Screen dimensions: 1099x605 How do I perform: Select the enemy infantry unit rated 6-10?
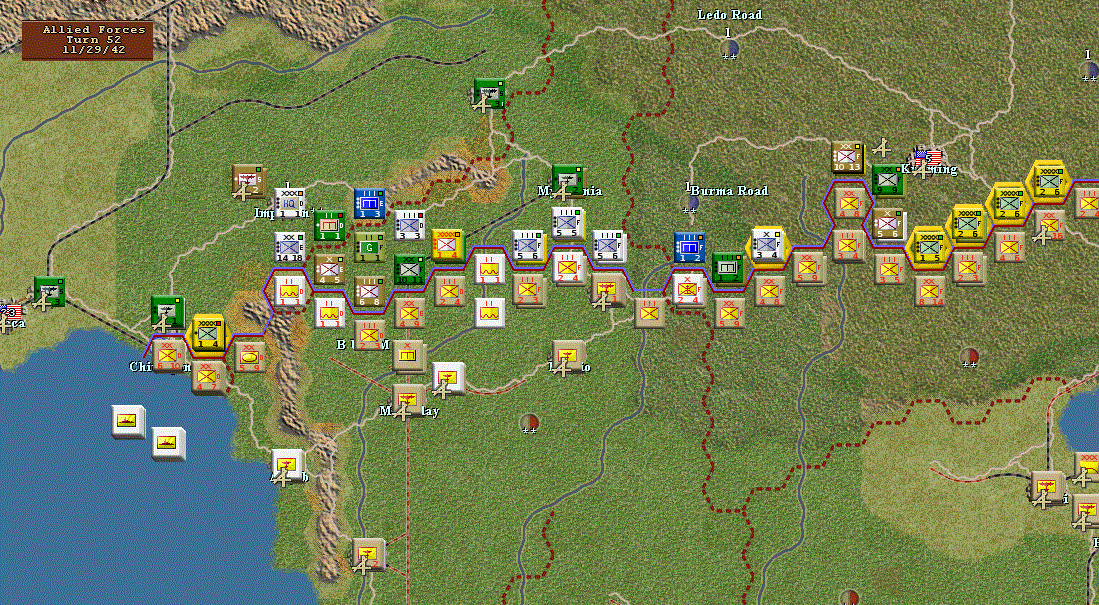tap(169, 355)
